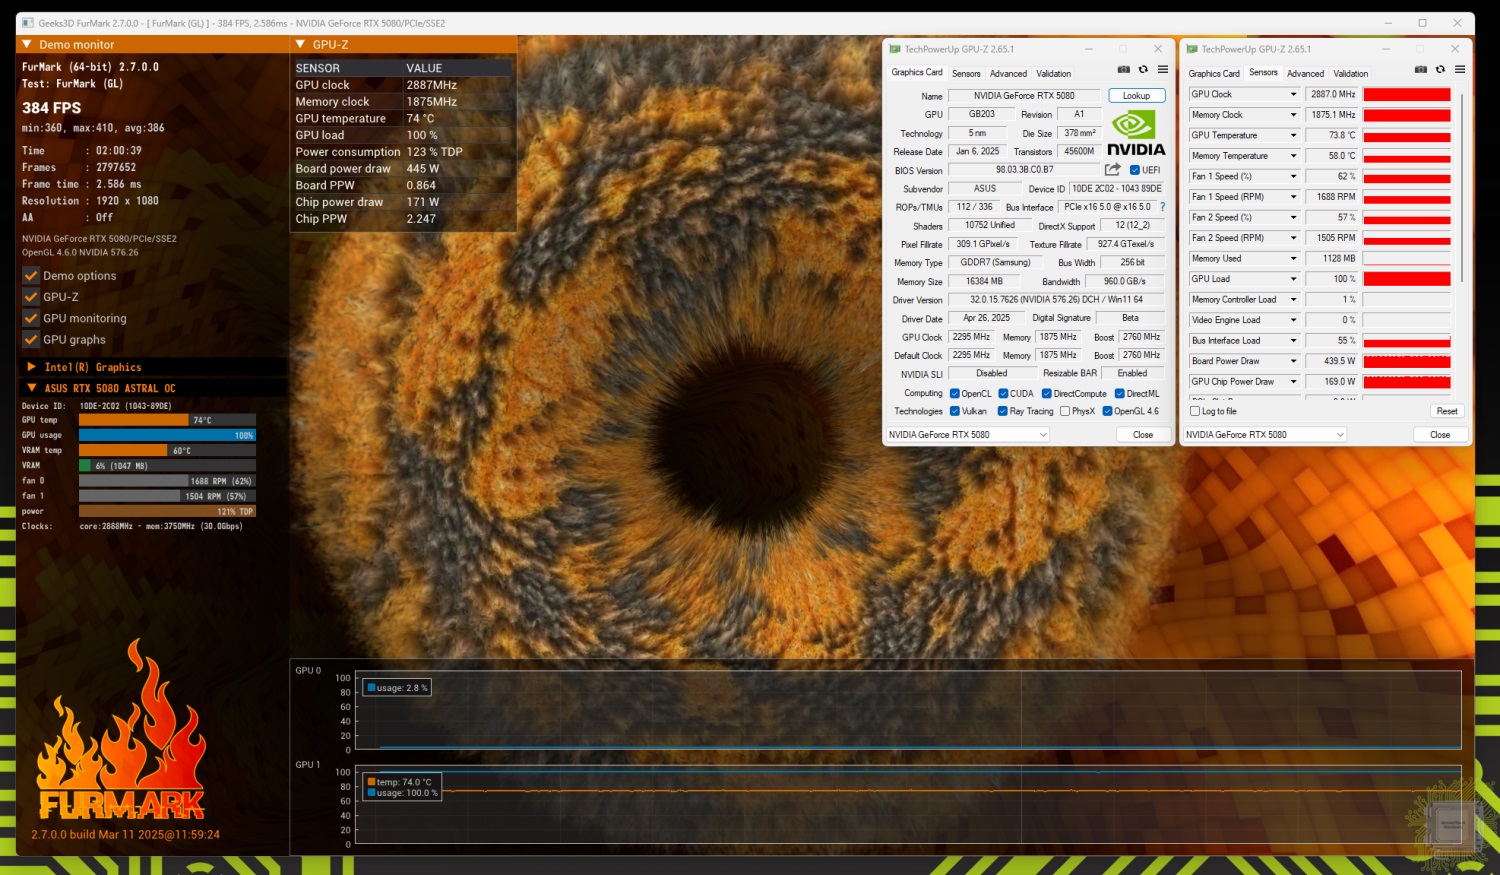Toggle GPU-Z checkbox in Demo monitor
This screenshot has width=1500, height=875.
click(31, 297)
